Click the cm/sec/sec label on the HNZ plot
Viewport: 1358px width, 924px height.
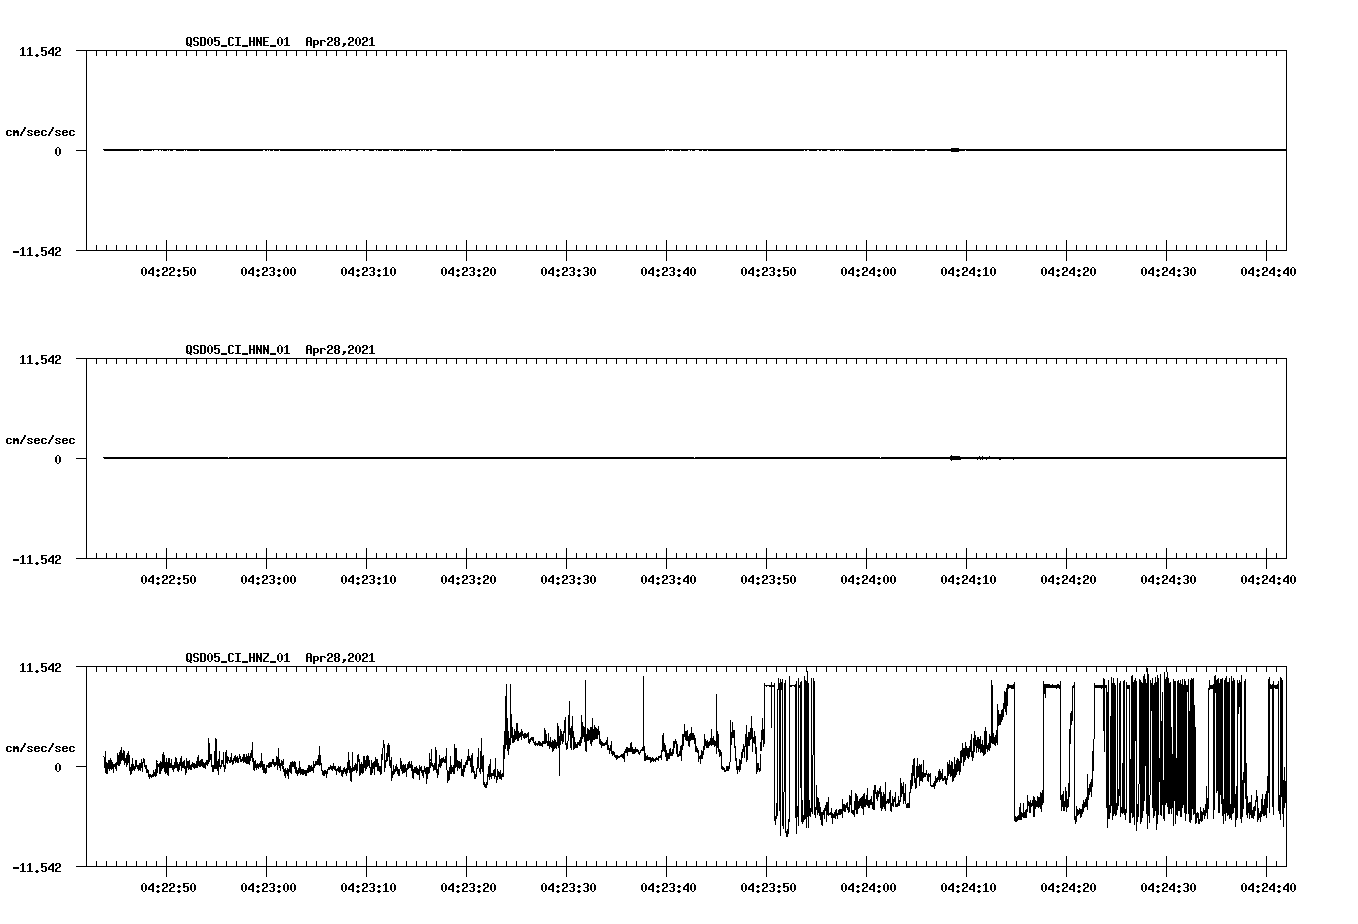[x=42, y=746]
